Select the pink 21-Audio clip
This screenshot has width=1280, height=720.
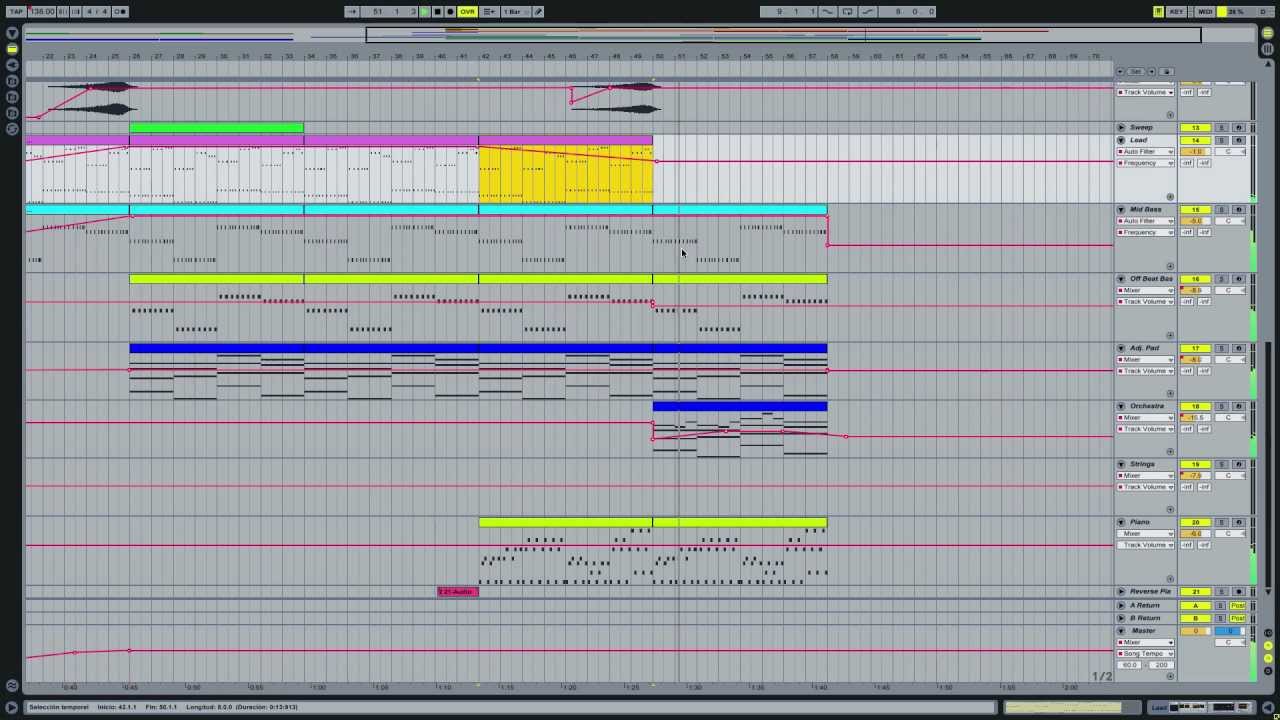pos(458,592)
